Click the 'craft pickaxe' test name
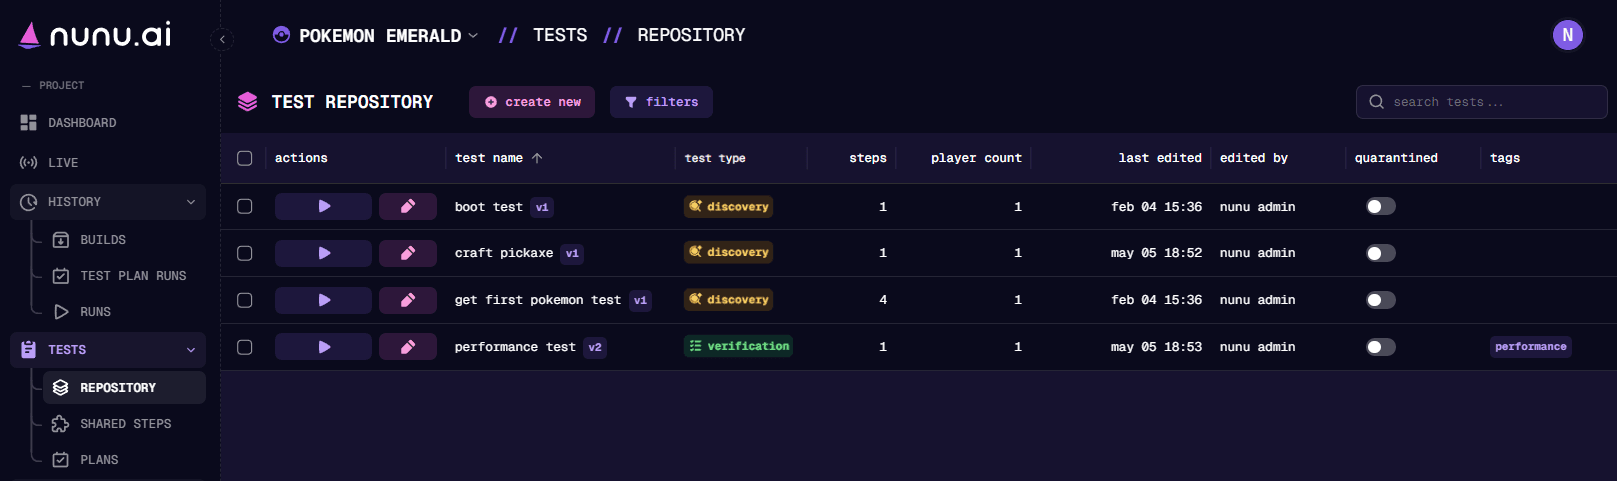 504,253
